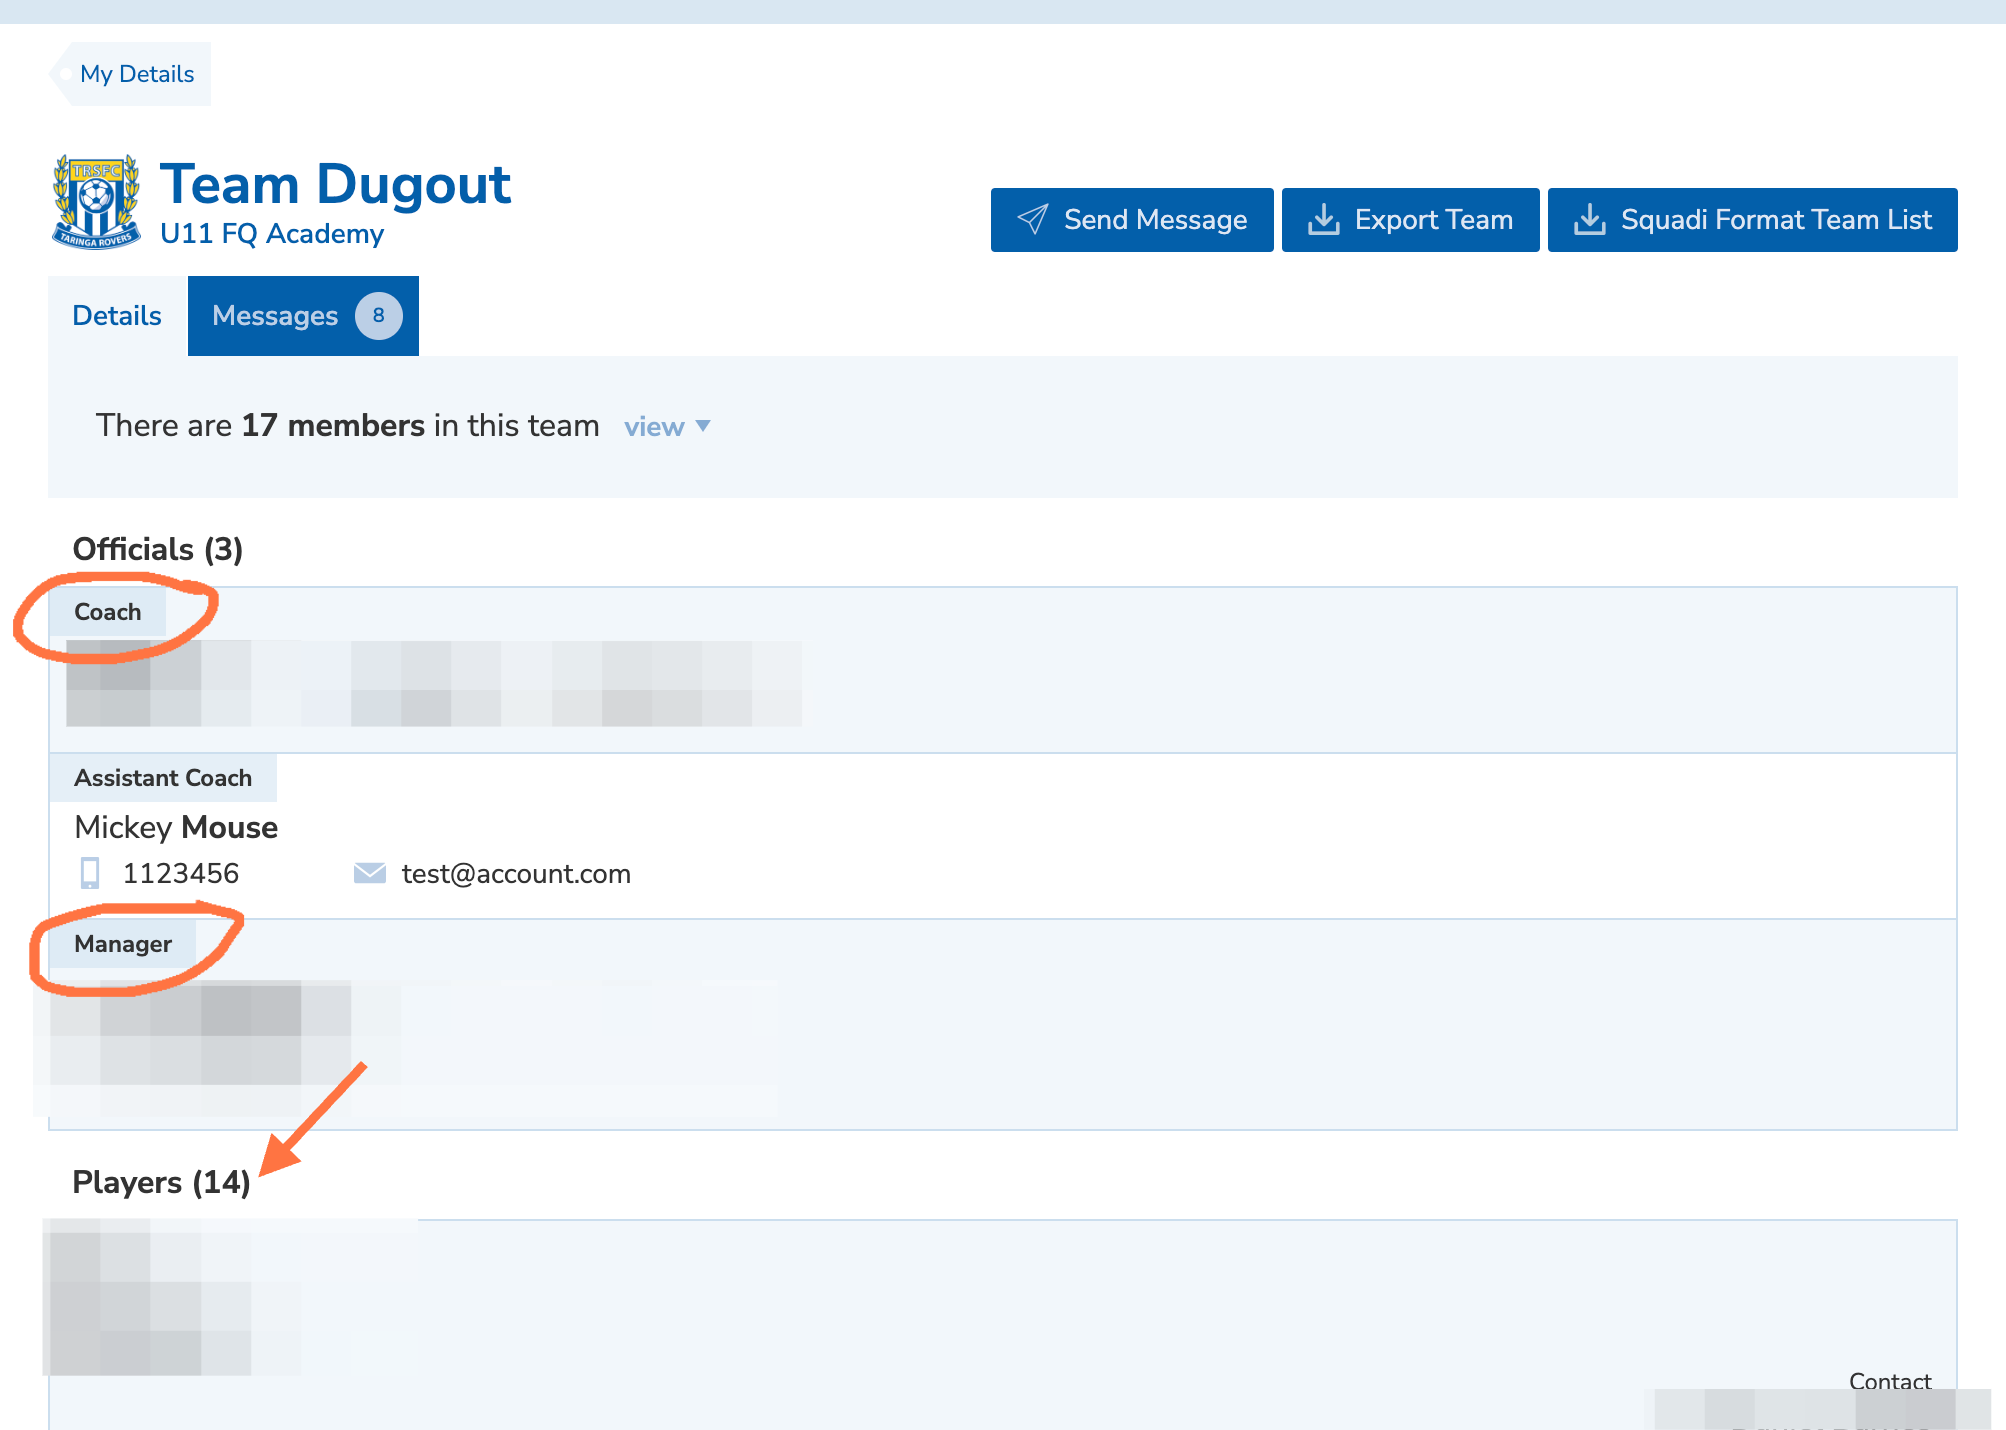Click the email test@account.com
This screenshot has height=1430, width=2006.
[516, 874]
